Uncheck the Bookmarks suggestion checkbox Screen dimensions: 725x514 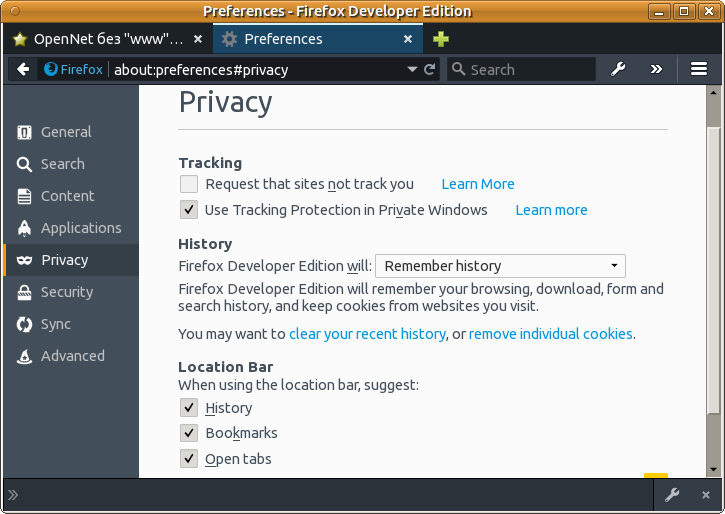click(x=189, y=433)
